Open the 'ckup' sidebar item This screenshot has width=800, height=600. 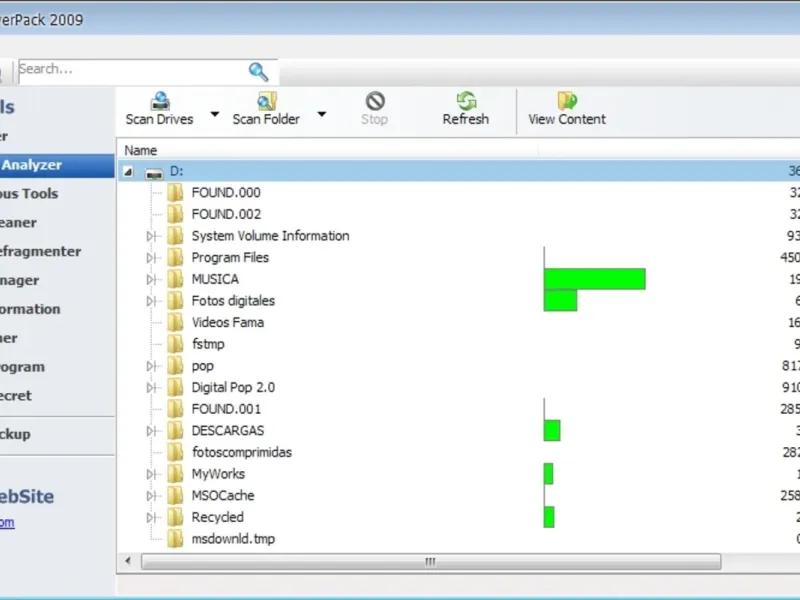tap(15, 434)
